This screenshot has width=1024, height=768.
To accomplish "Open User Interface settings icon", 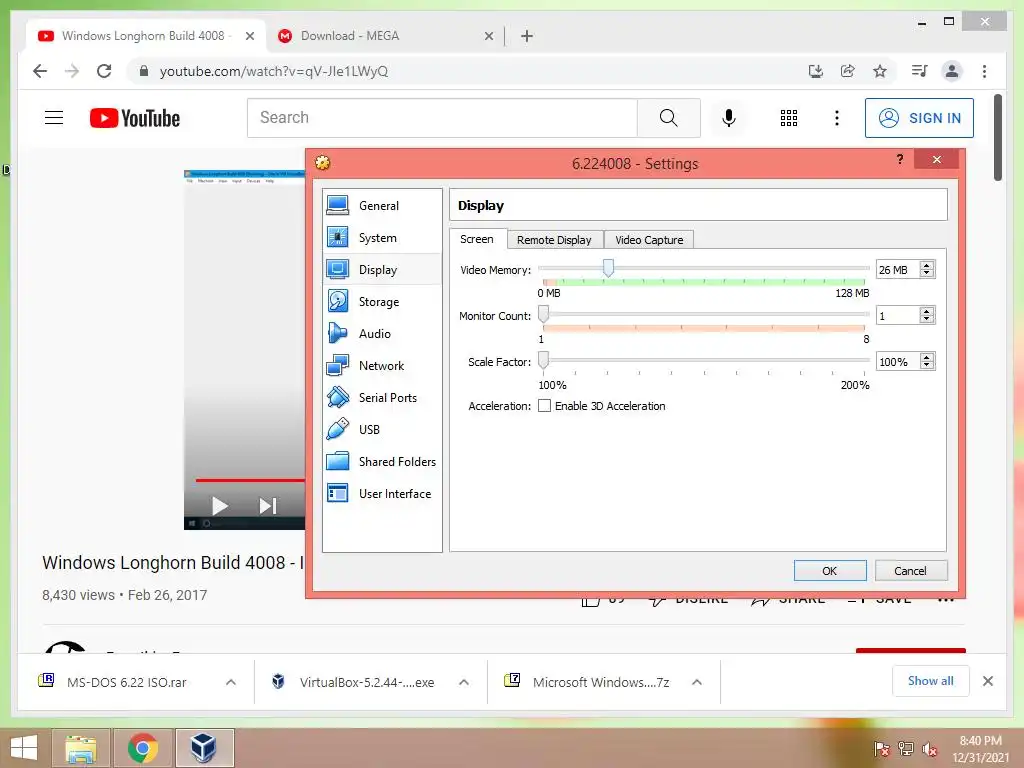I will point(338,494).
